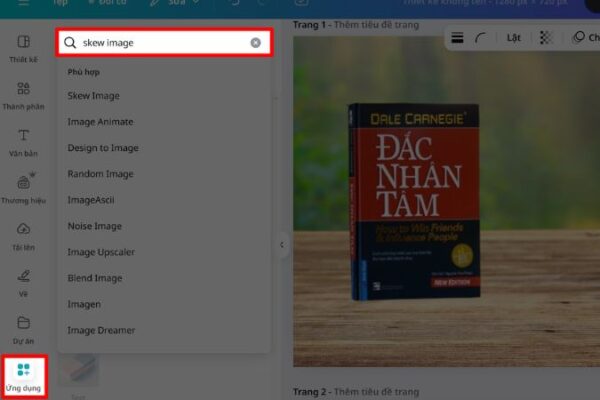The image size is (600, 400).
Task: Open the Thiết kế (Design) sidebar panel
Action: click(23, 48)
